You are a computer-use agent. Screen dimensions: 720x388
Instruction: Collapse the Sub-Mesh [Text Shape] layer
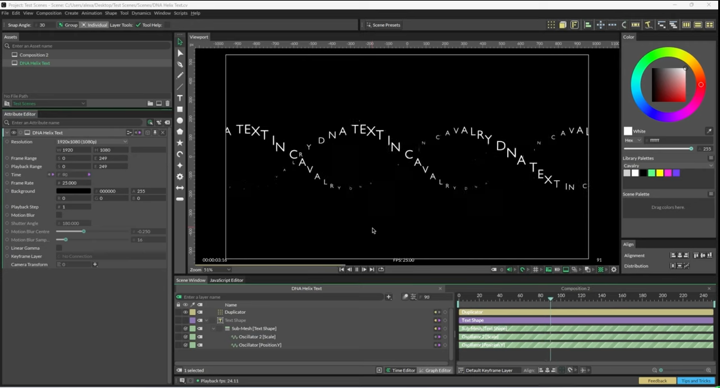pos(214,329)
